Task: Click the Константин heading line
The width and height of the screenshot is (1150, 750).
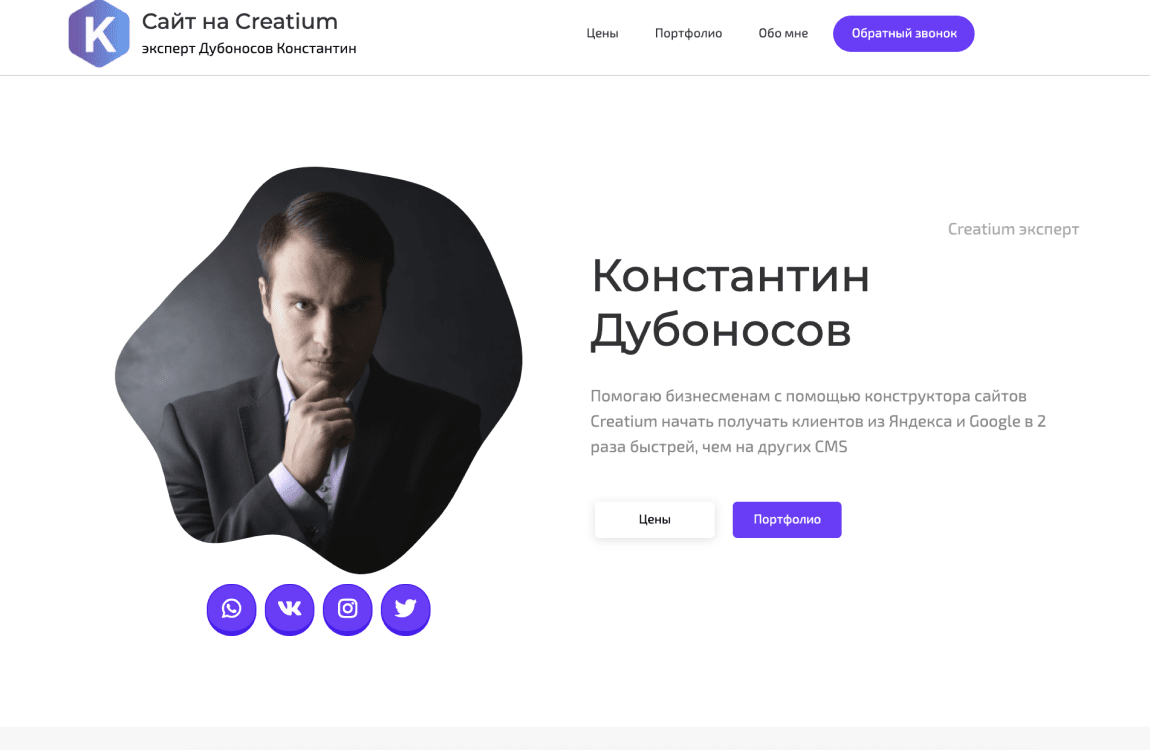Action: tap(730, 276)
